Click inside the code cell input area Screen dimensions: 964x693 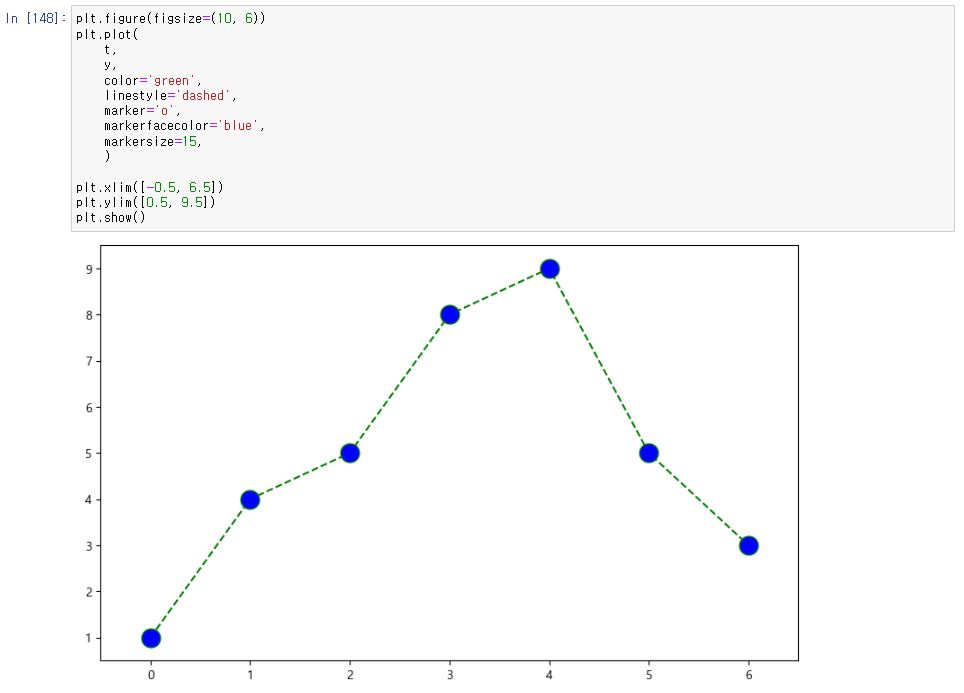pyautogui.click(x=513, y=119)
